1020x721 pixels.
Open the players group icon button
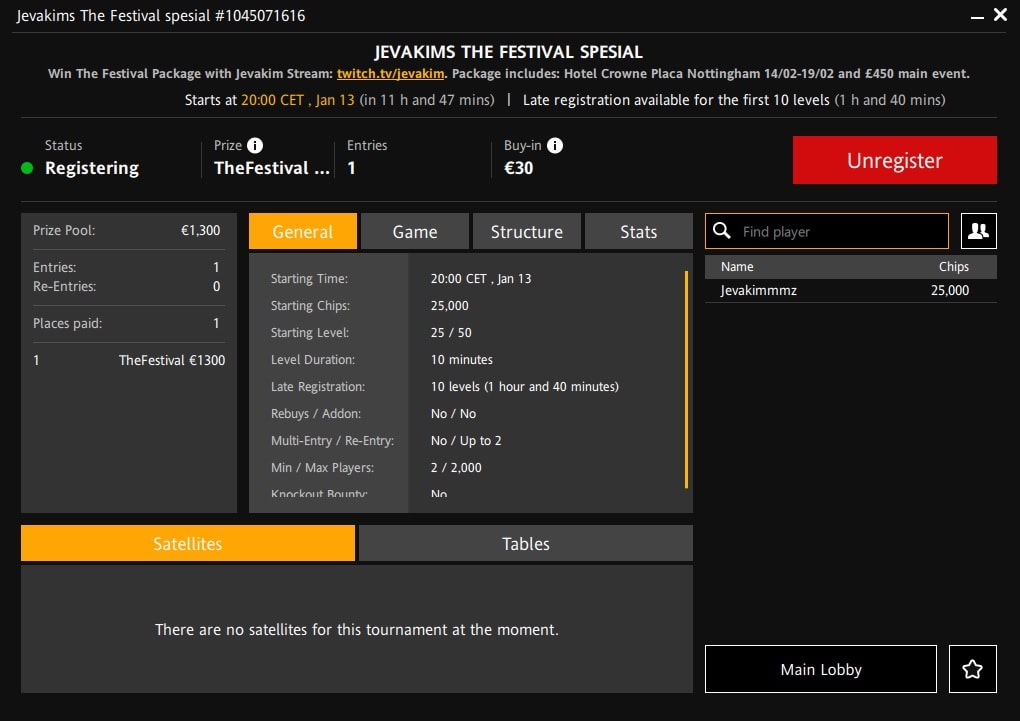(978, 231)
